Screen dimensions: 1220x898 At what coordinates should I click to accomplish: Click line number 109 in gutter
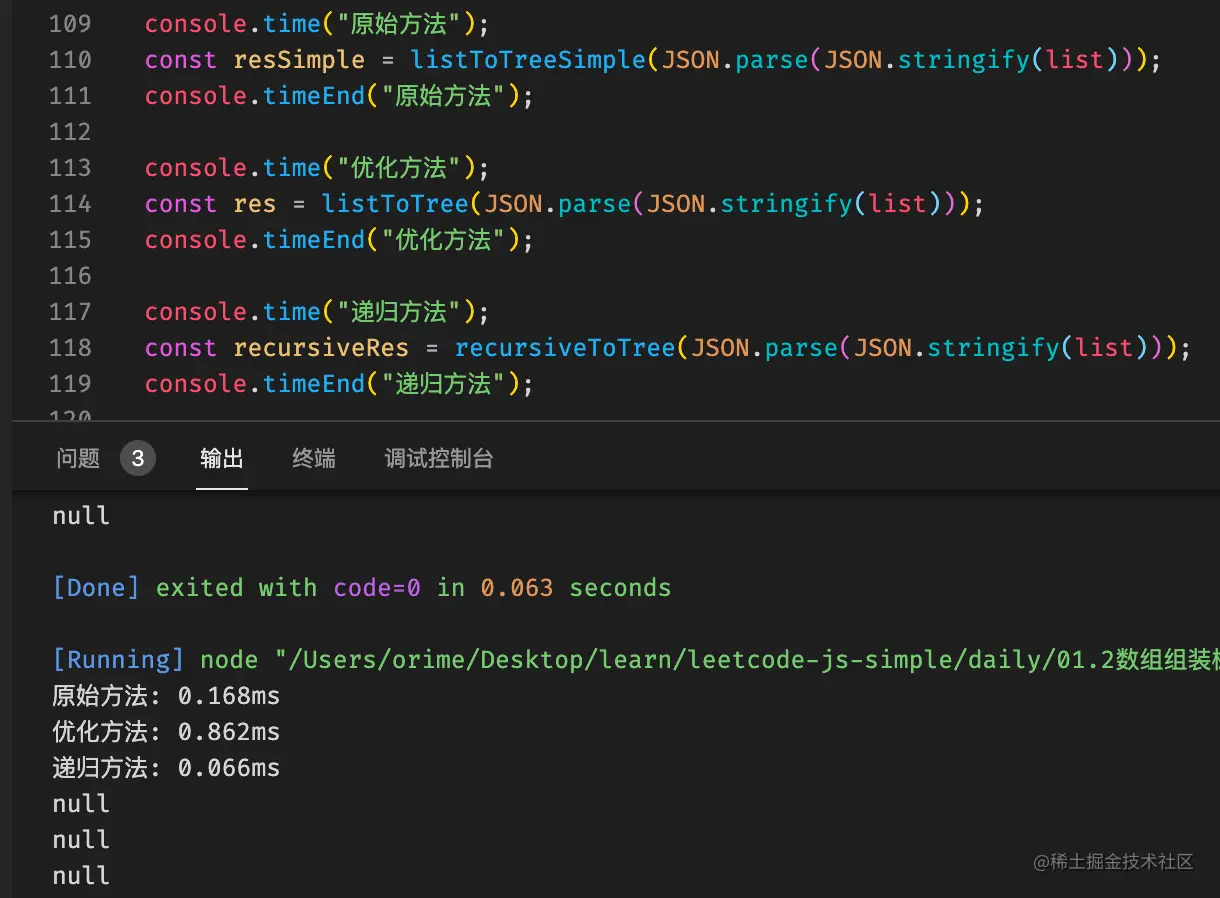(70, 24)
